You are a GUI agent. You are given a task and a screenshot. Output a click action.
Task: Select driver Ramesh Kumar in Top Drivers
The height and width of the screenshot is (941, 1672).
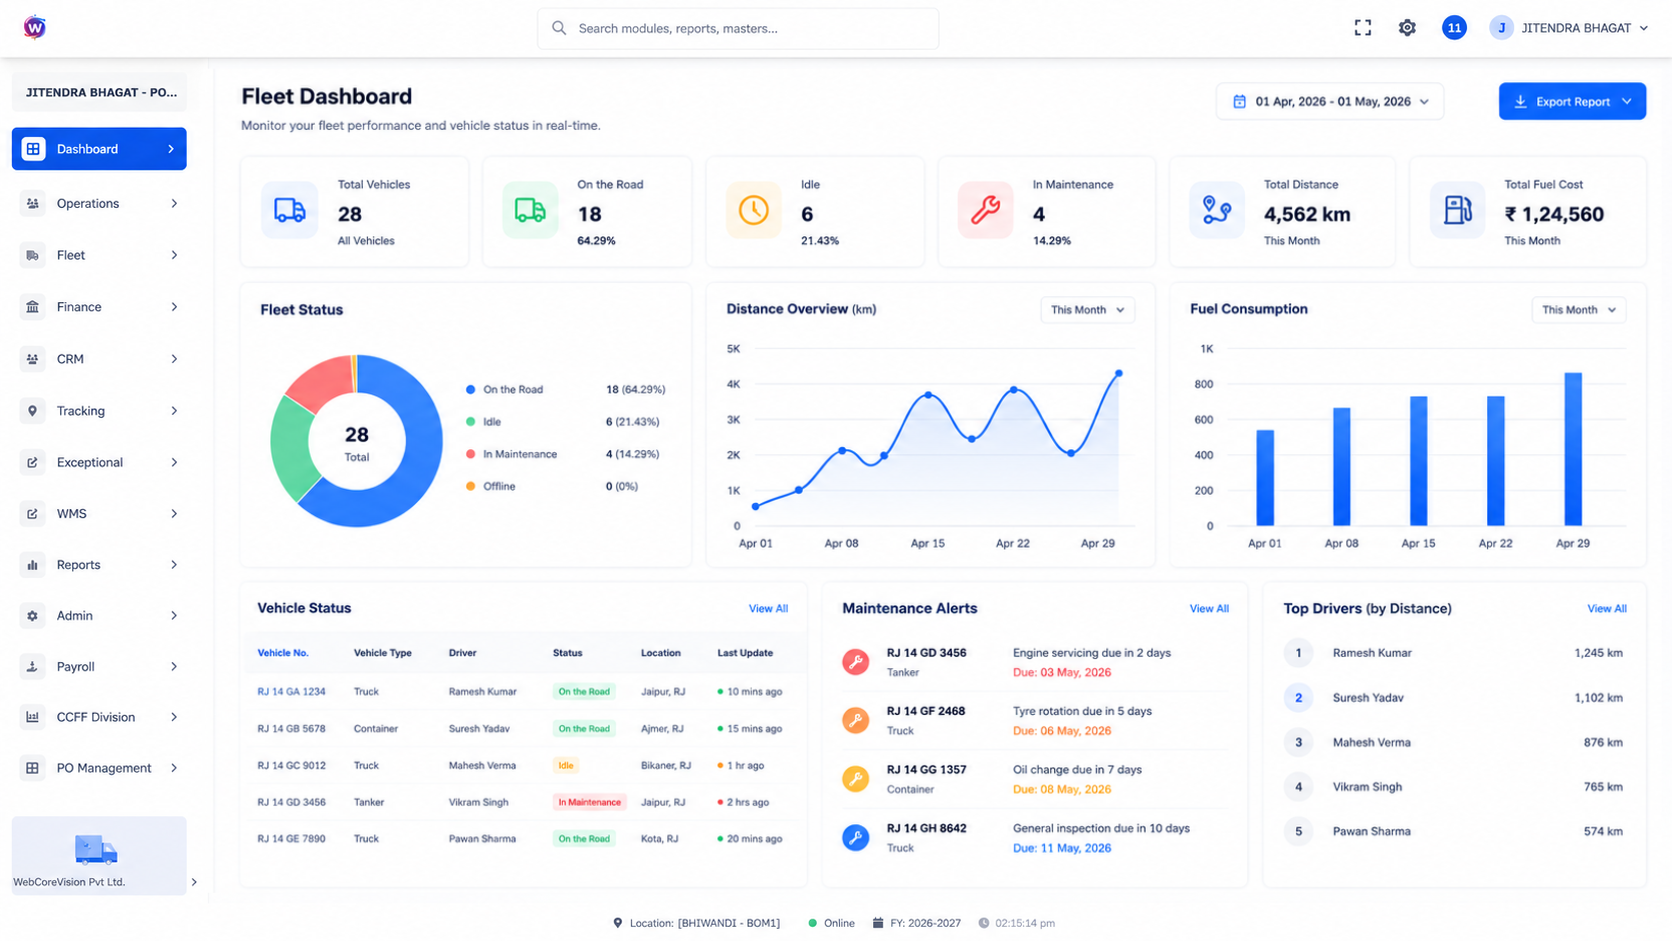(x=1372, y=653)
